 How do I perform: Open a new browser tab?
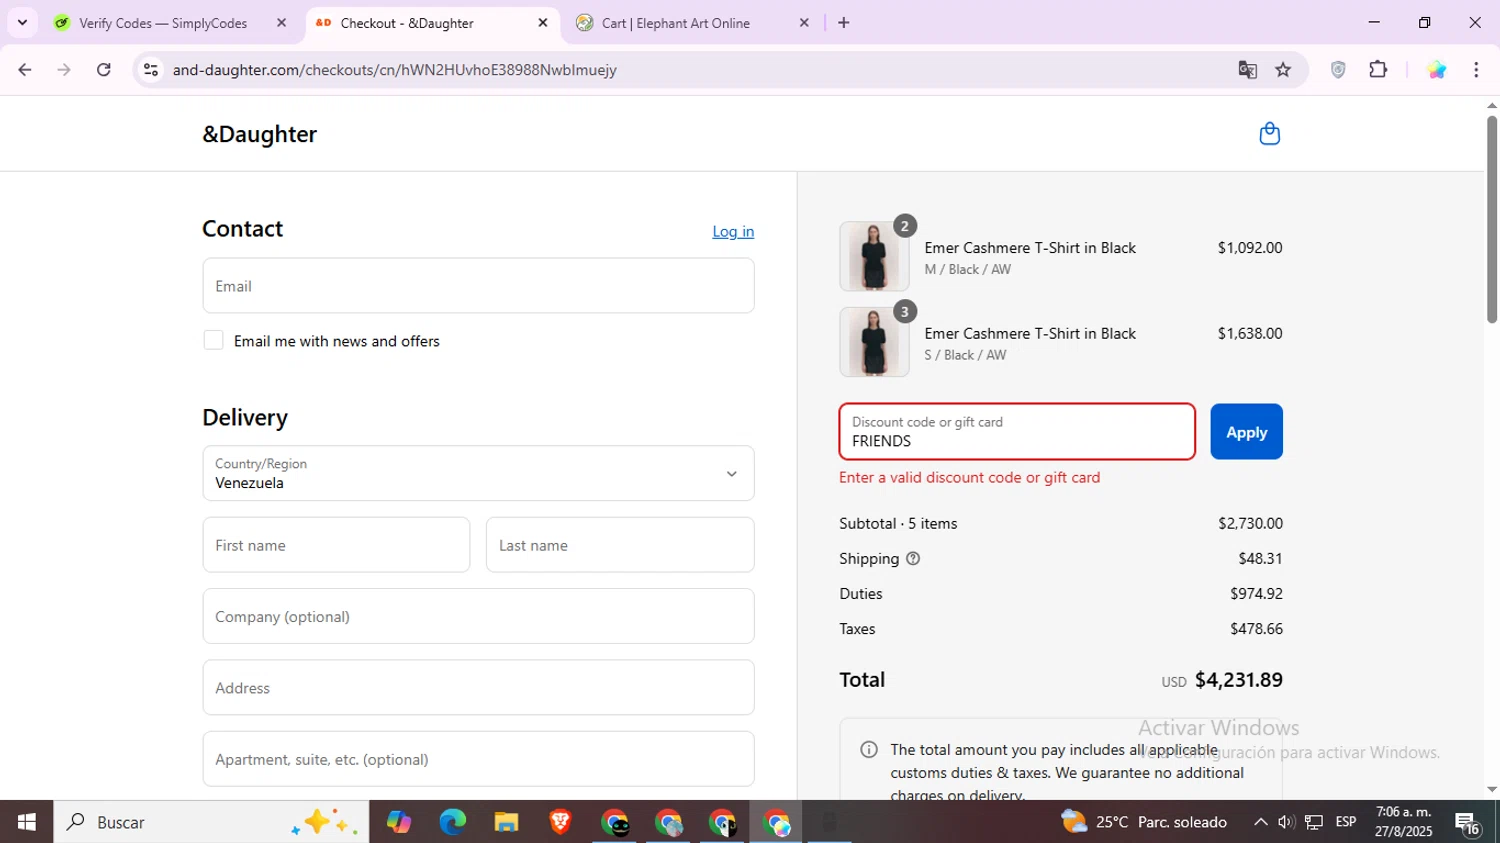(843, 22)
